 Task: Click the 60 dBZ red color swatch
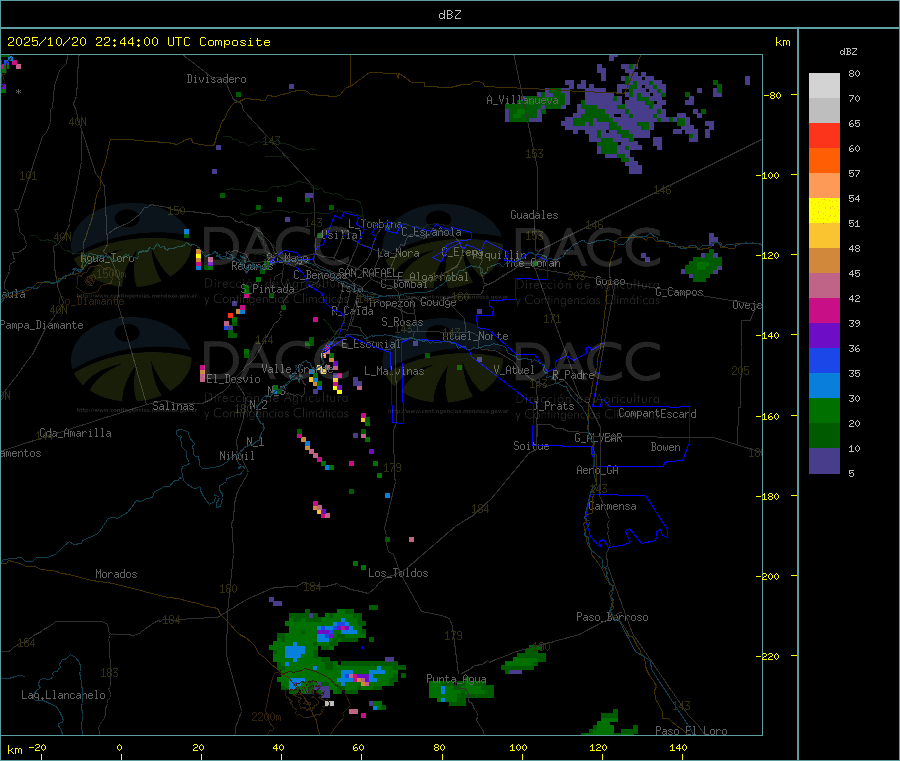coord(824,135)
